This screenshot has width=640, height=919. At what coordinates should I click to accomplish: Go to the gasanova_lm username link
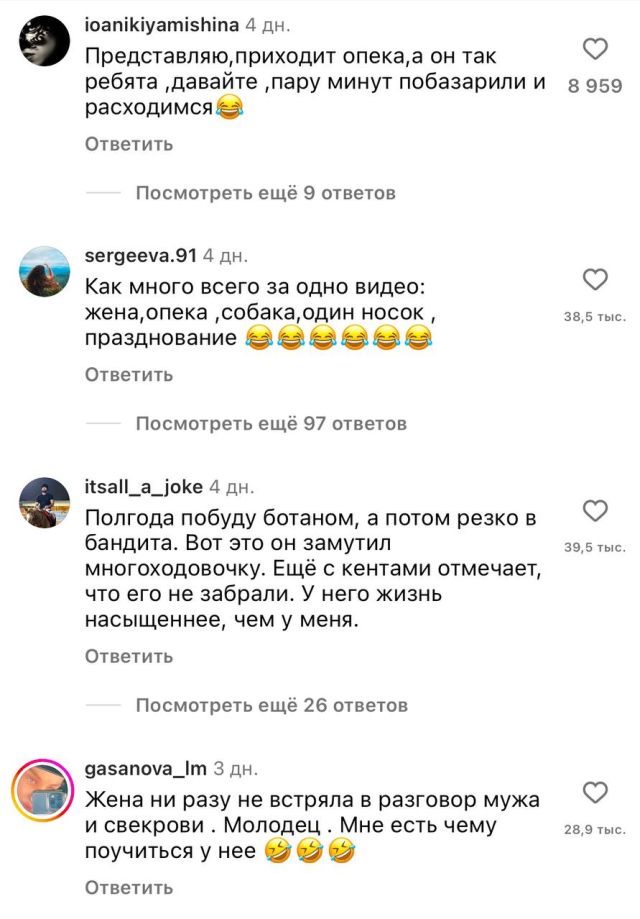pos(146,769)
